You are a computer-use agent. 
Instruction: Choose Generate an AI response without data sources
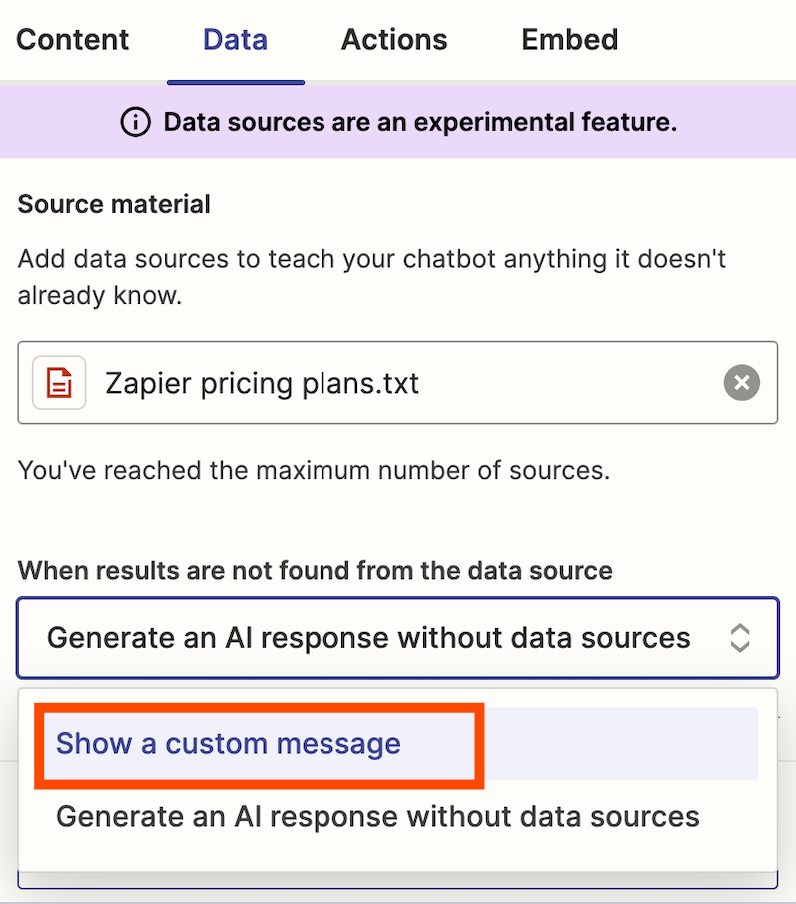[376, 816]
